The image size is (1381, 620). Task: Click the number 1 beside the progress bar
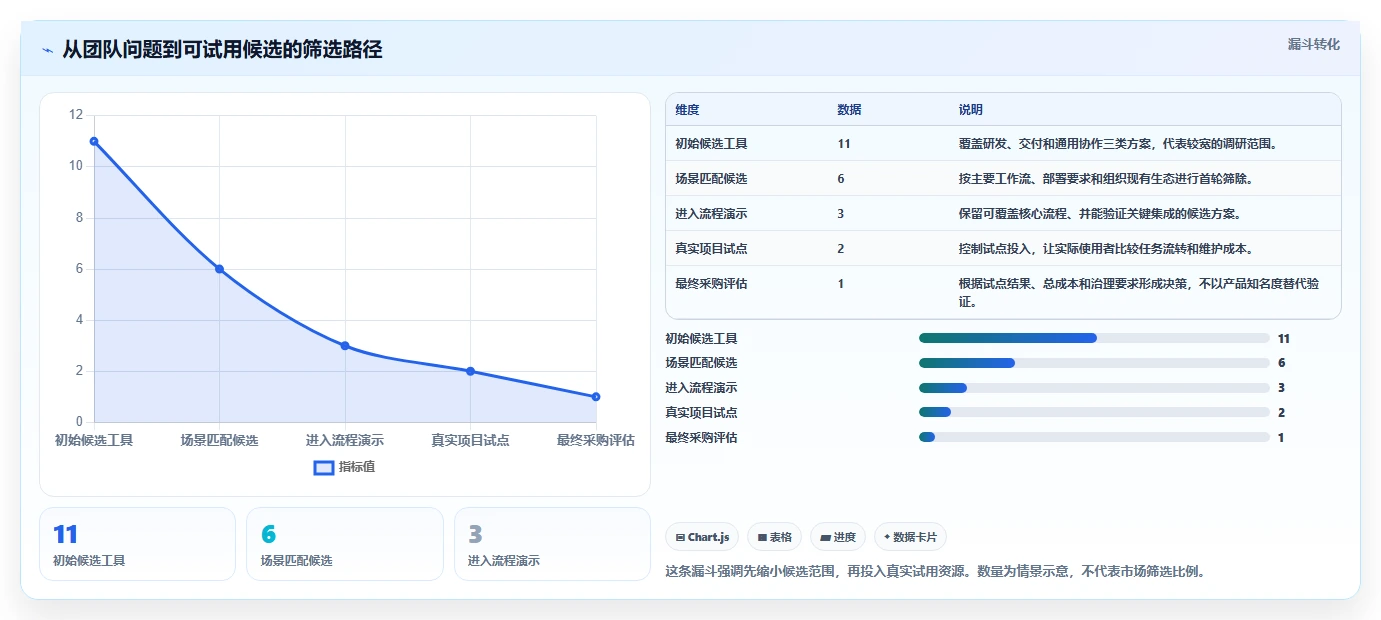(x=1281, y=437)
